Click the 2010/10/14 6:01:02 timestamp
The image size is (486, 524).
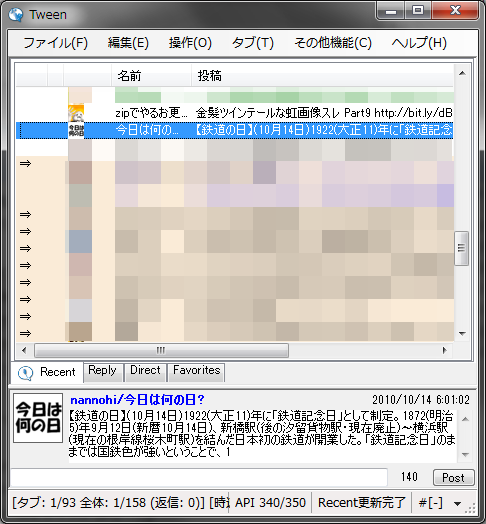pyautogui.click(x=421, y=399)
